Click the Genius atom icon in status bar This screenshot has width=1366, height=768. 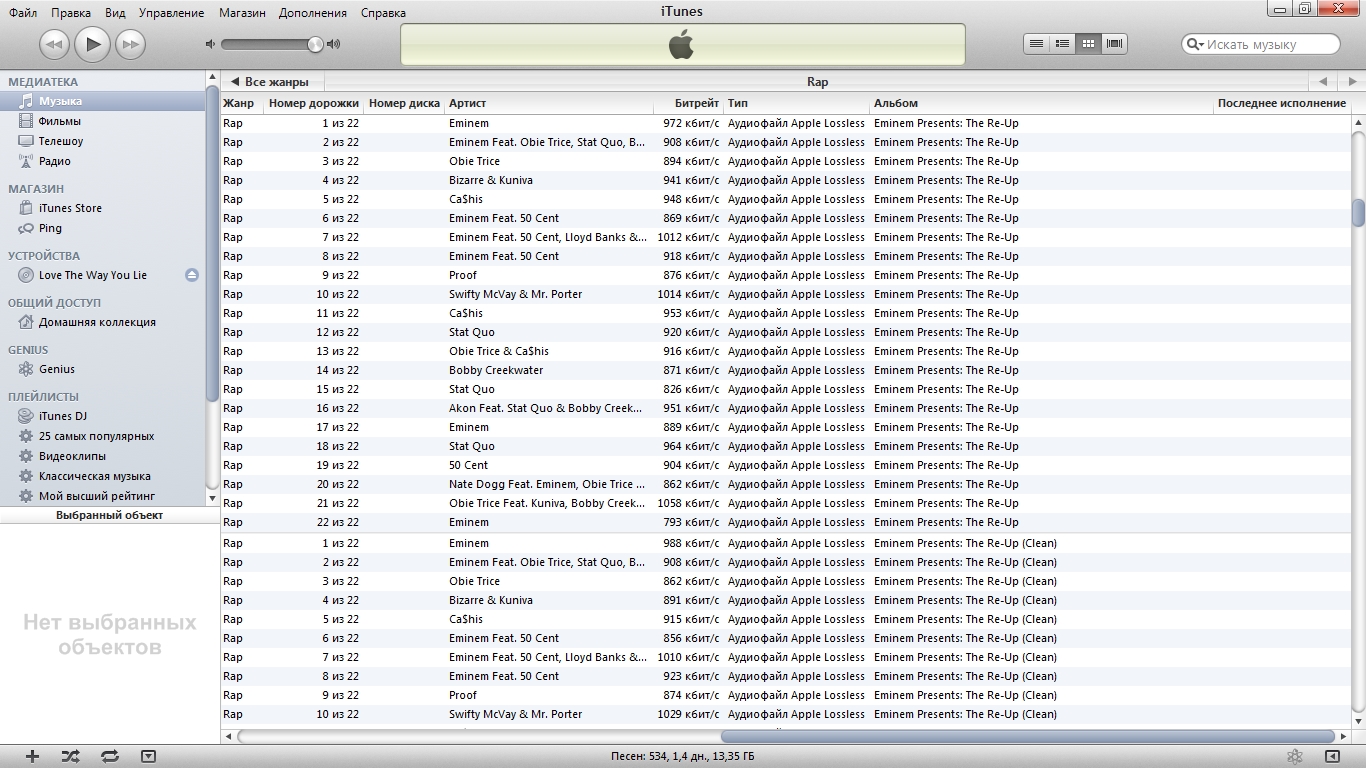(1294, 756)
